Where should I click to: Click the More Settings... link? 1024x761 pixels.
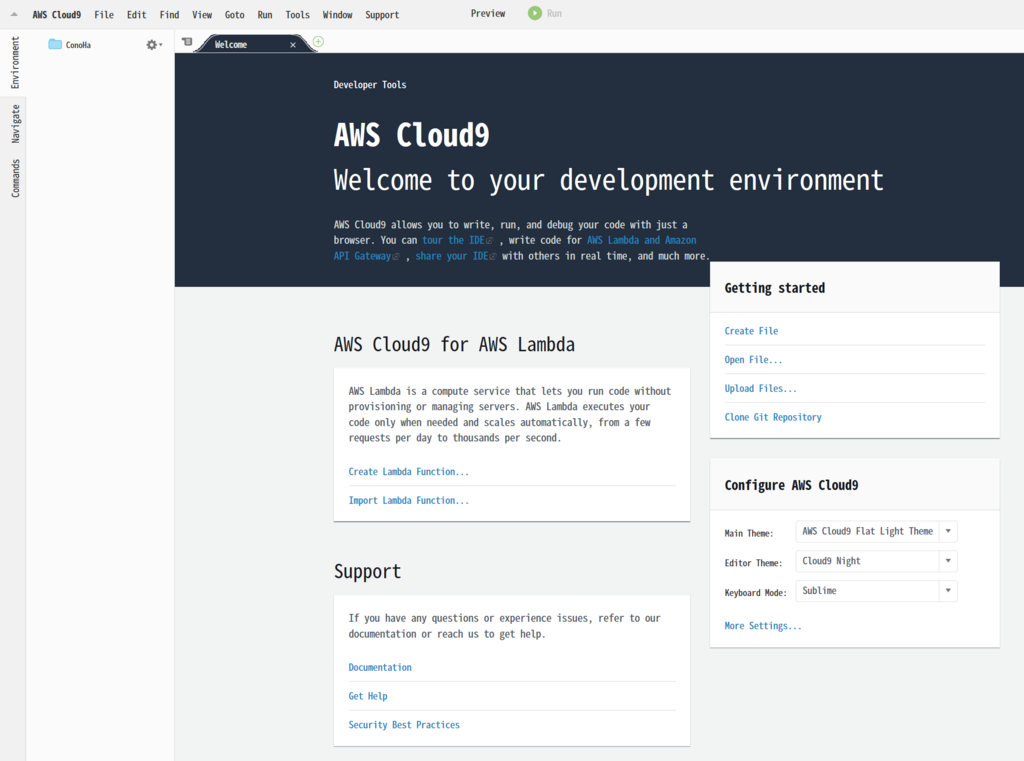(762, 625)
